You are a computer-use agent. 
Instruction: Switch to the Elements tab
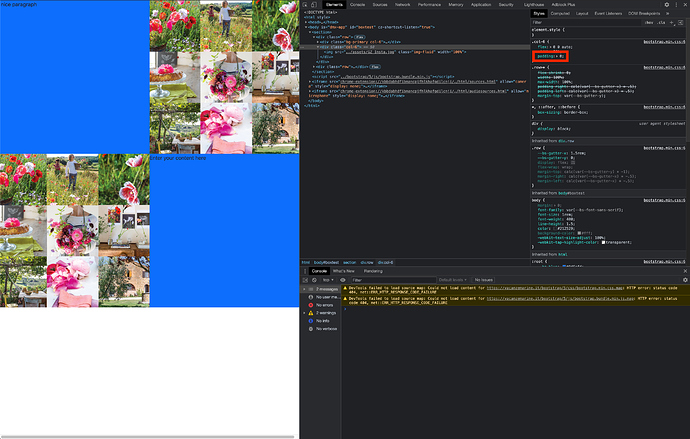click(334, 4)
